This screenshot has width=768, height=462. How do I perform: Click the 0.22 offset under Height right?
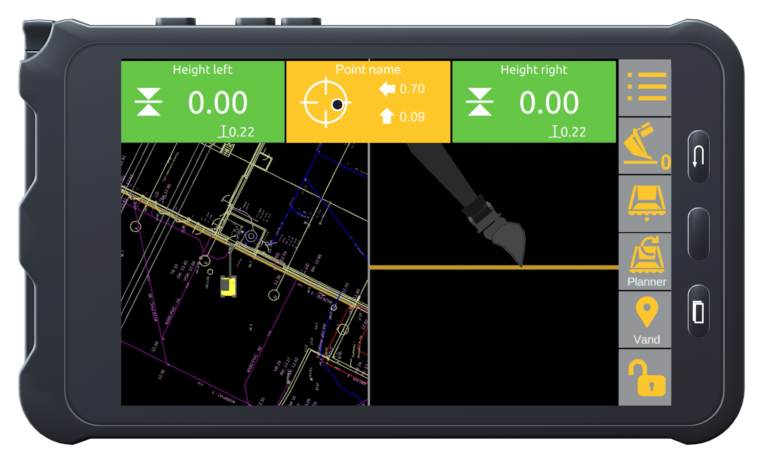click(568, 132)
